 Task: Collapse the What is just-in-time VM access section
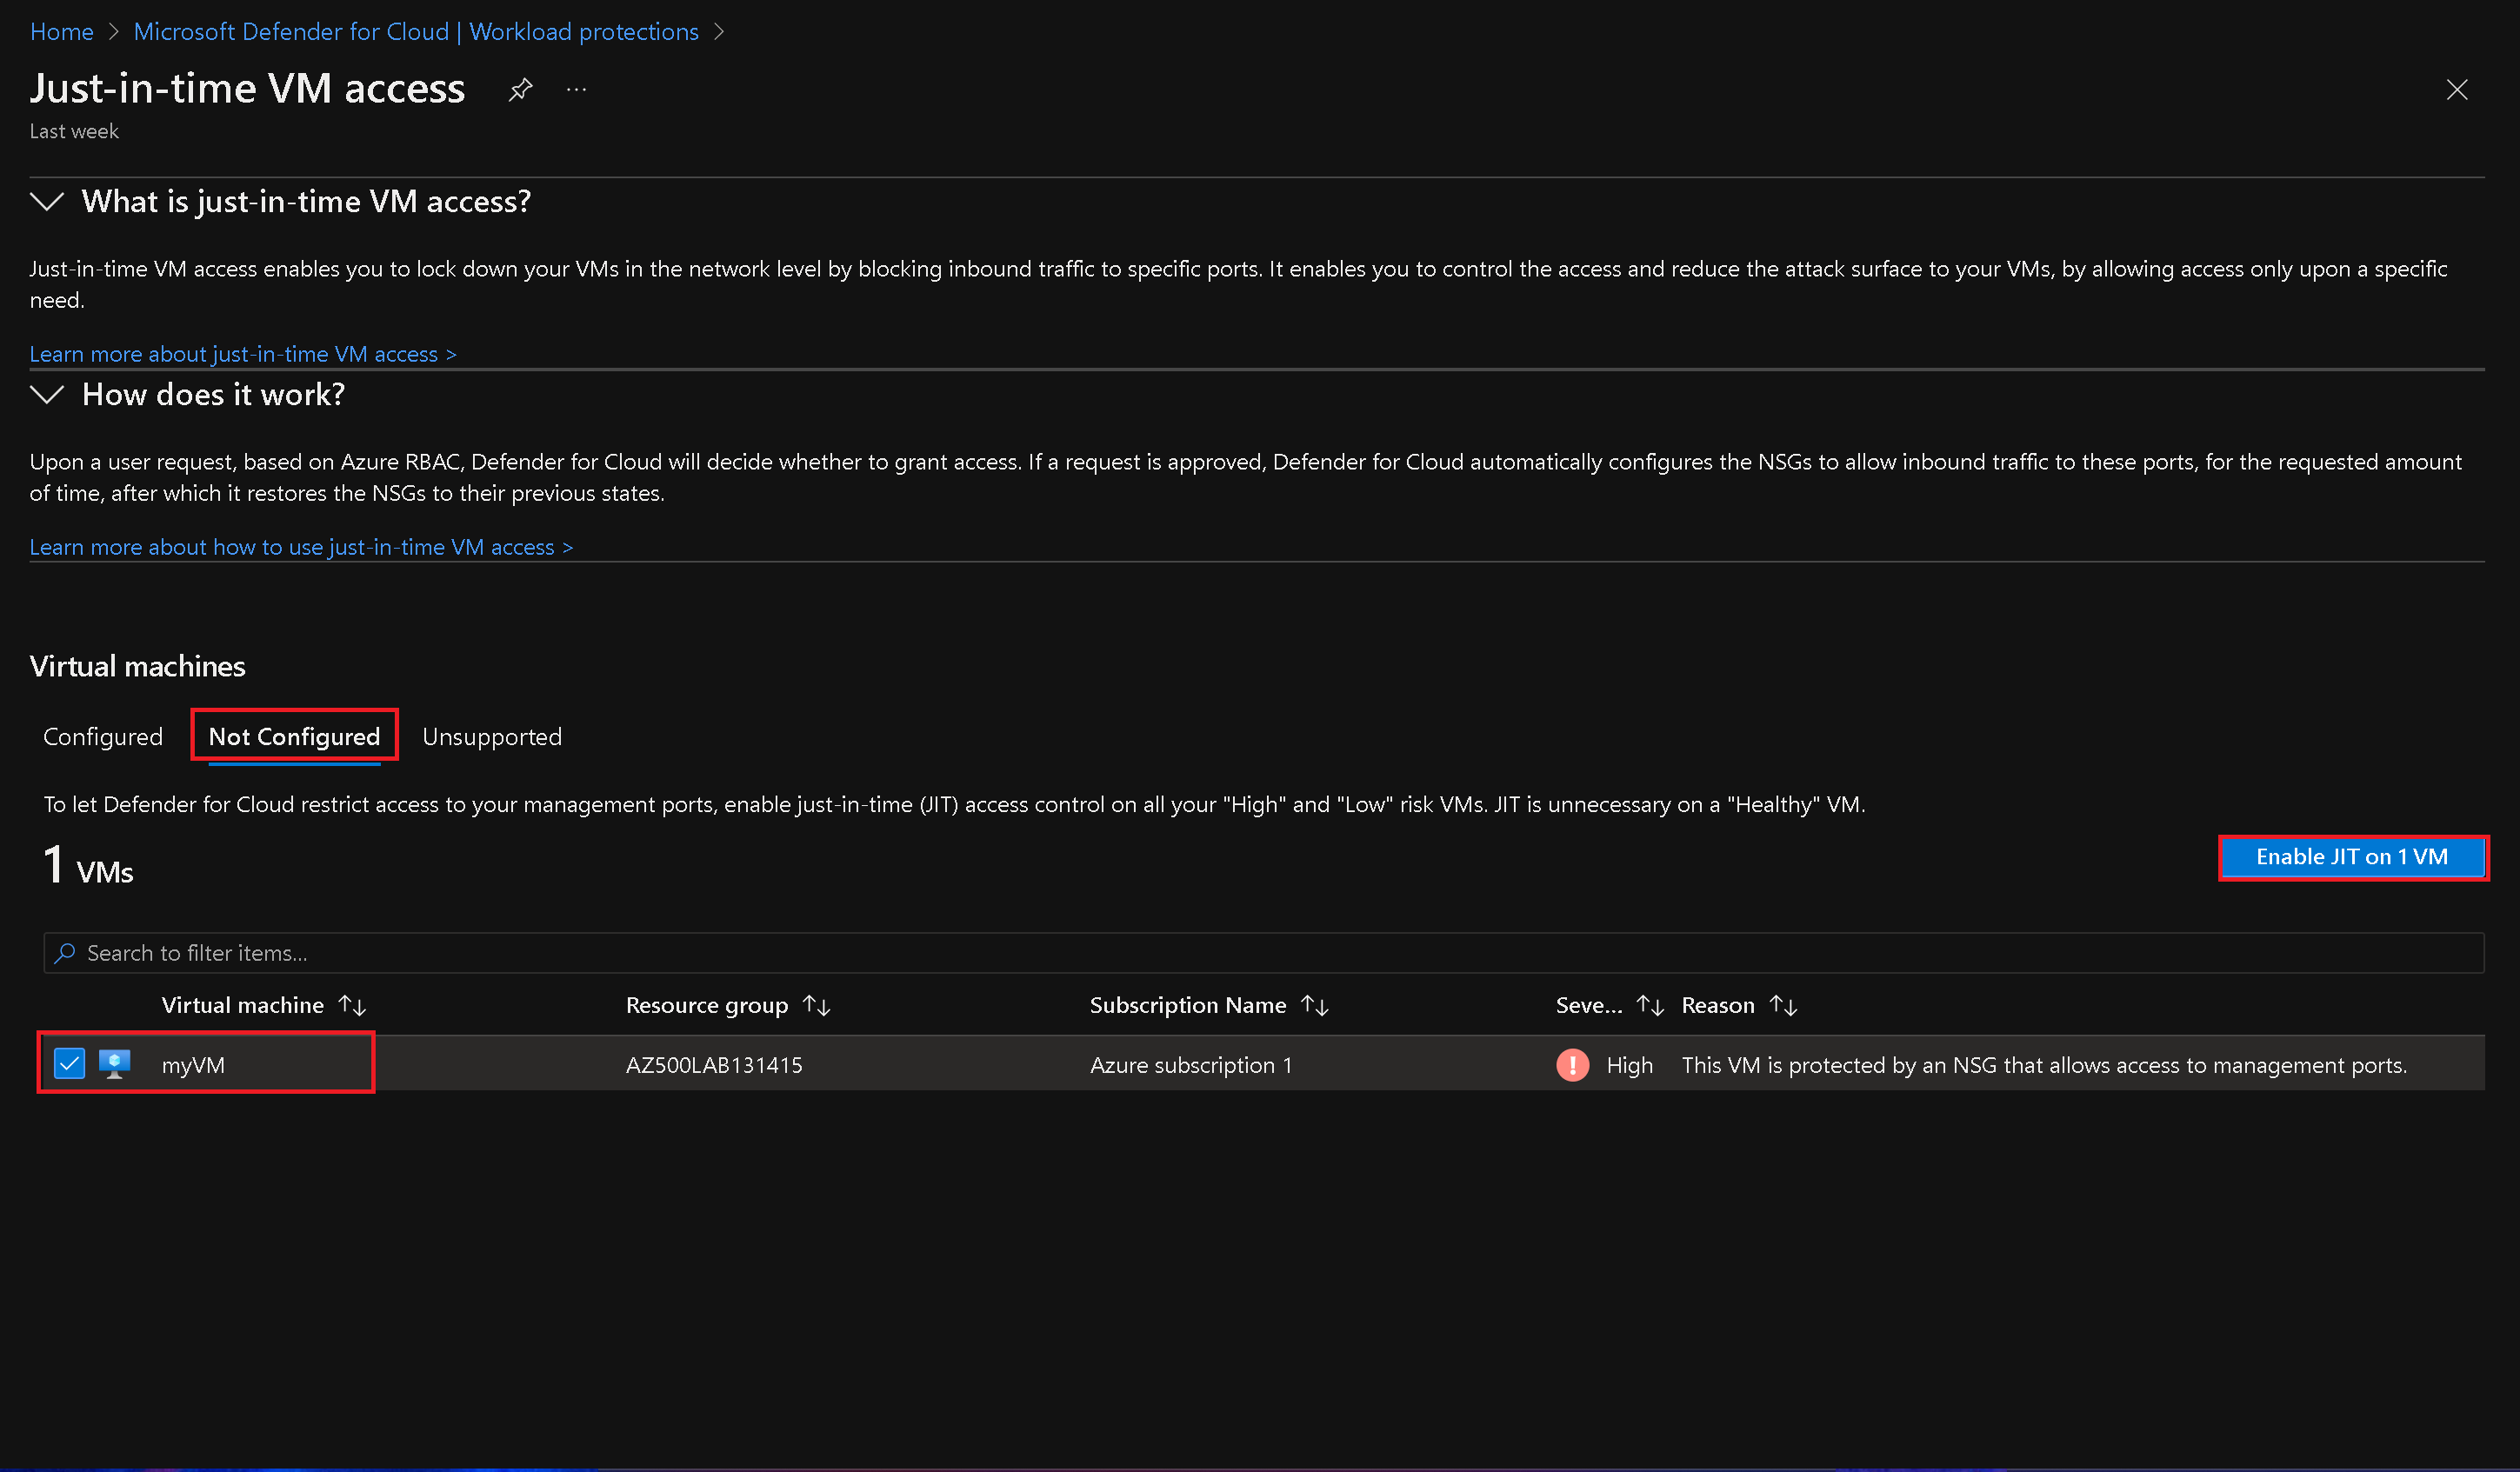click(x=46, y=201)
